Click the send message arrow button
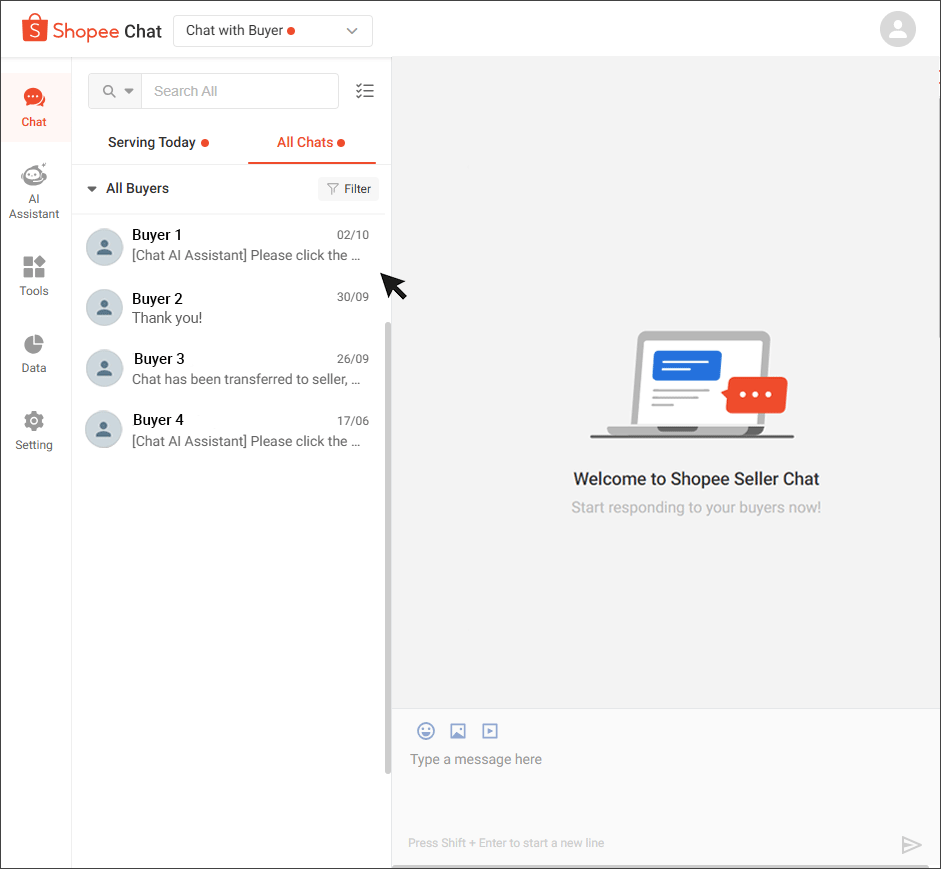 pyautogui.click(x=911, y=843)
